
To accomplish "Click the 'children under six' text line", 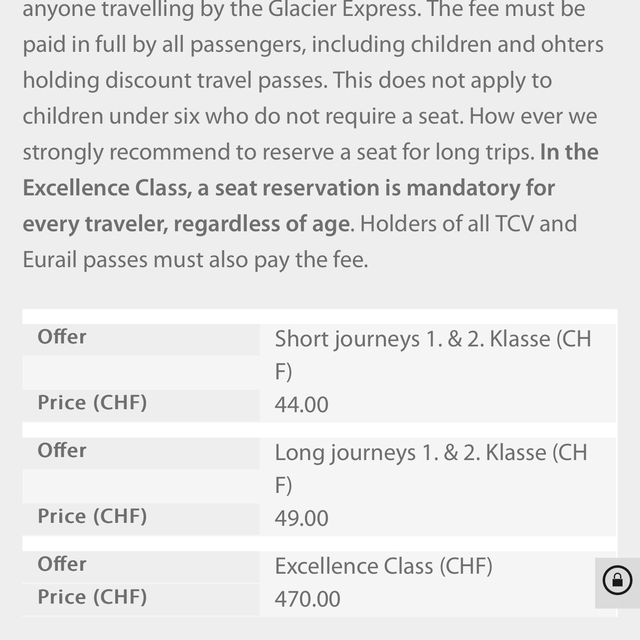I will point(111,116).
